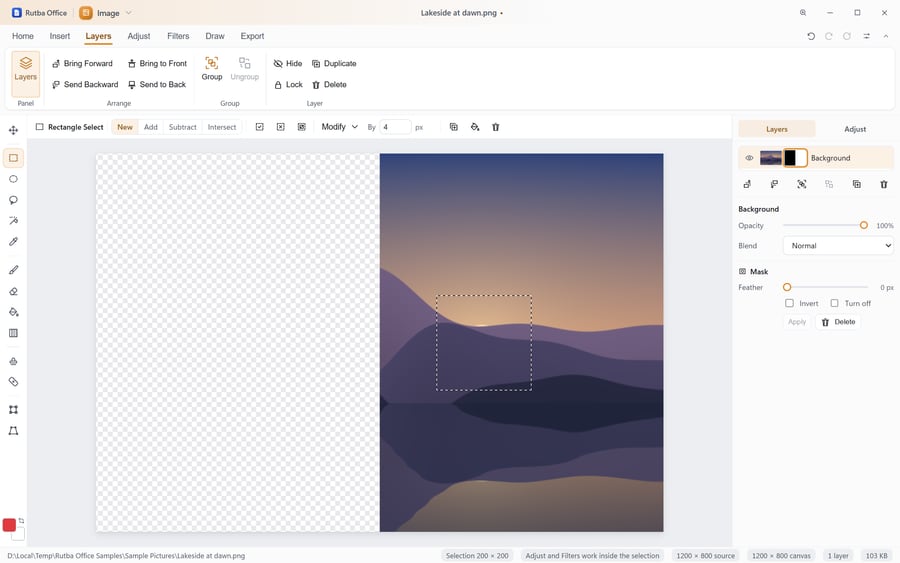
Task: Select the Move tool
Action: tap(13, 130)
